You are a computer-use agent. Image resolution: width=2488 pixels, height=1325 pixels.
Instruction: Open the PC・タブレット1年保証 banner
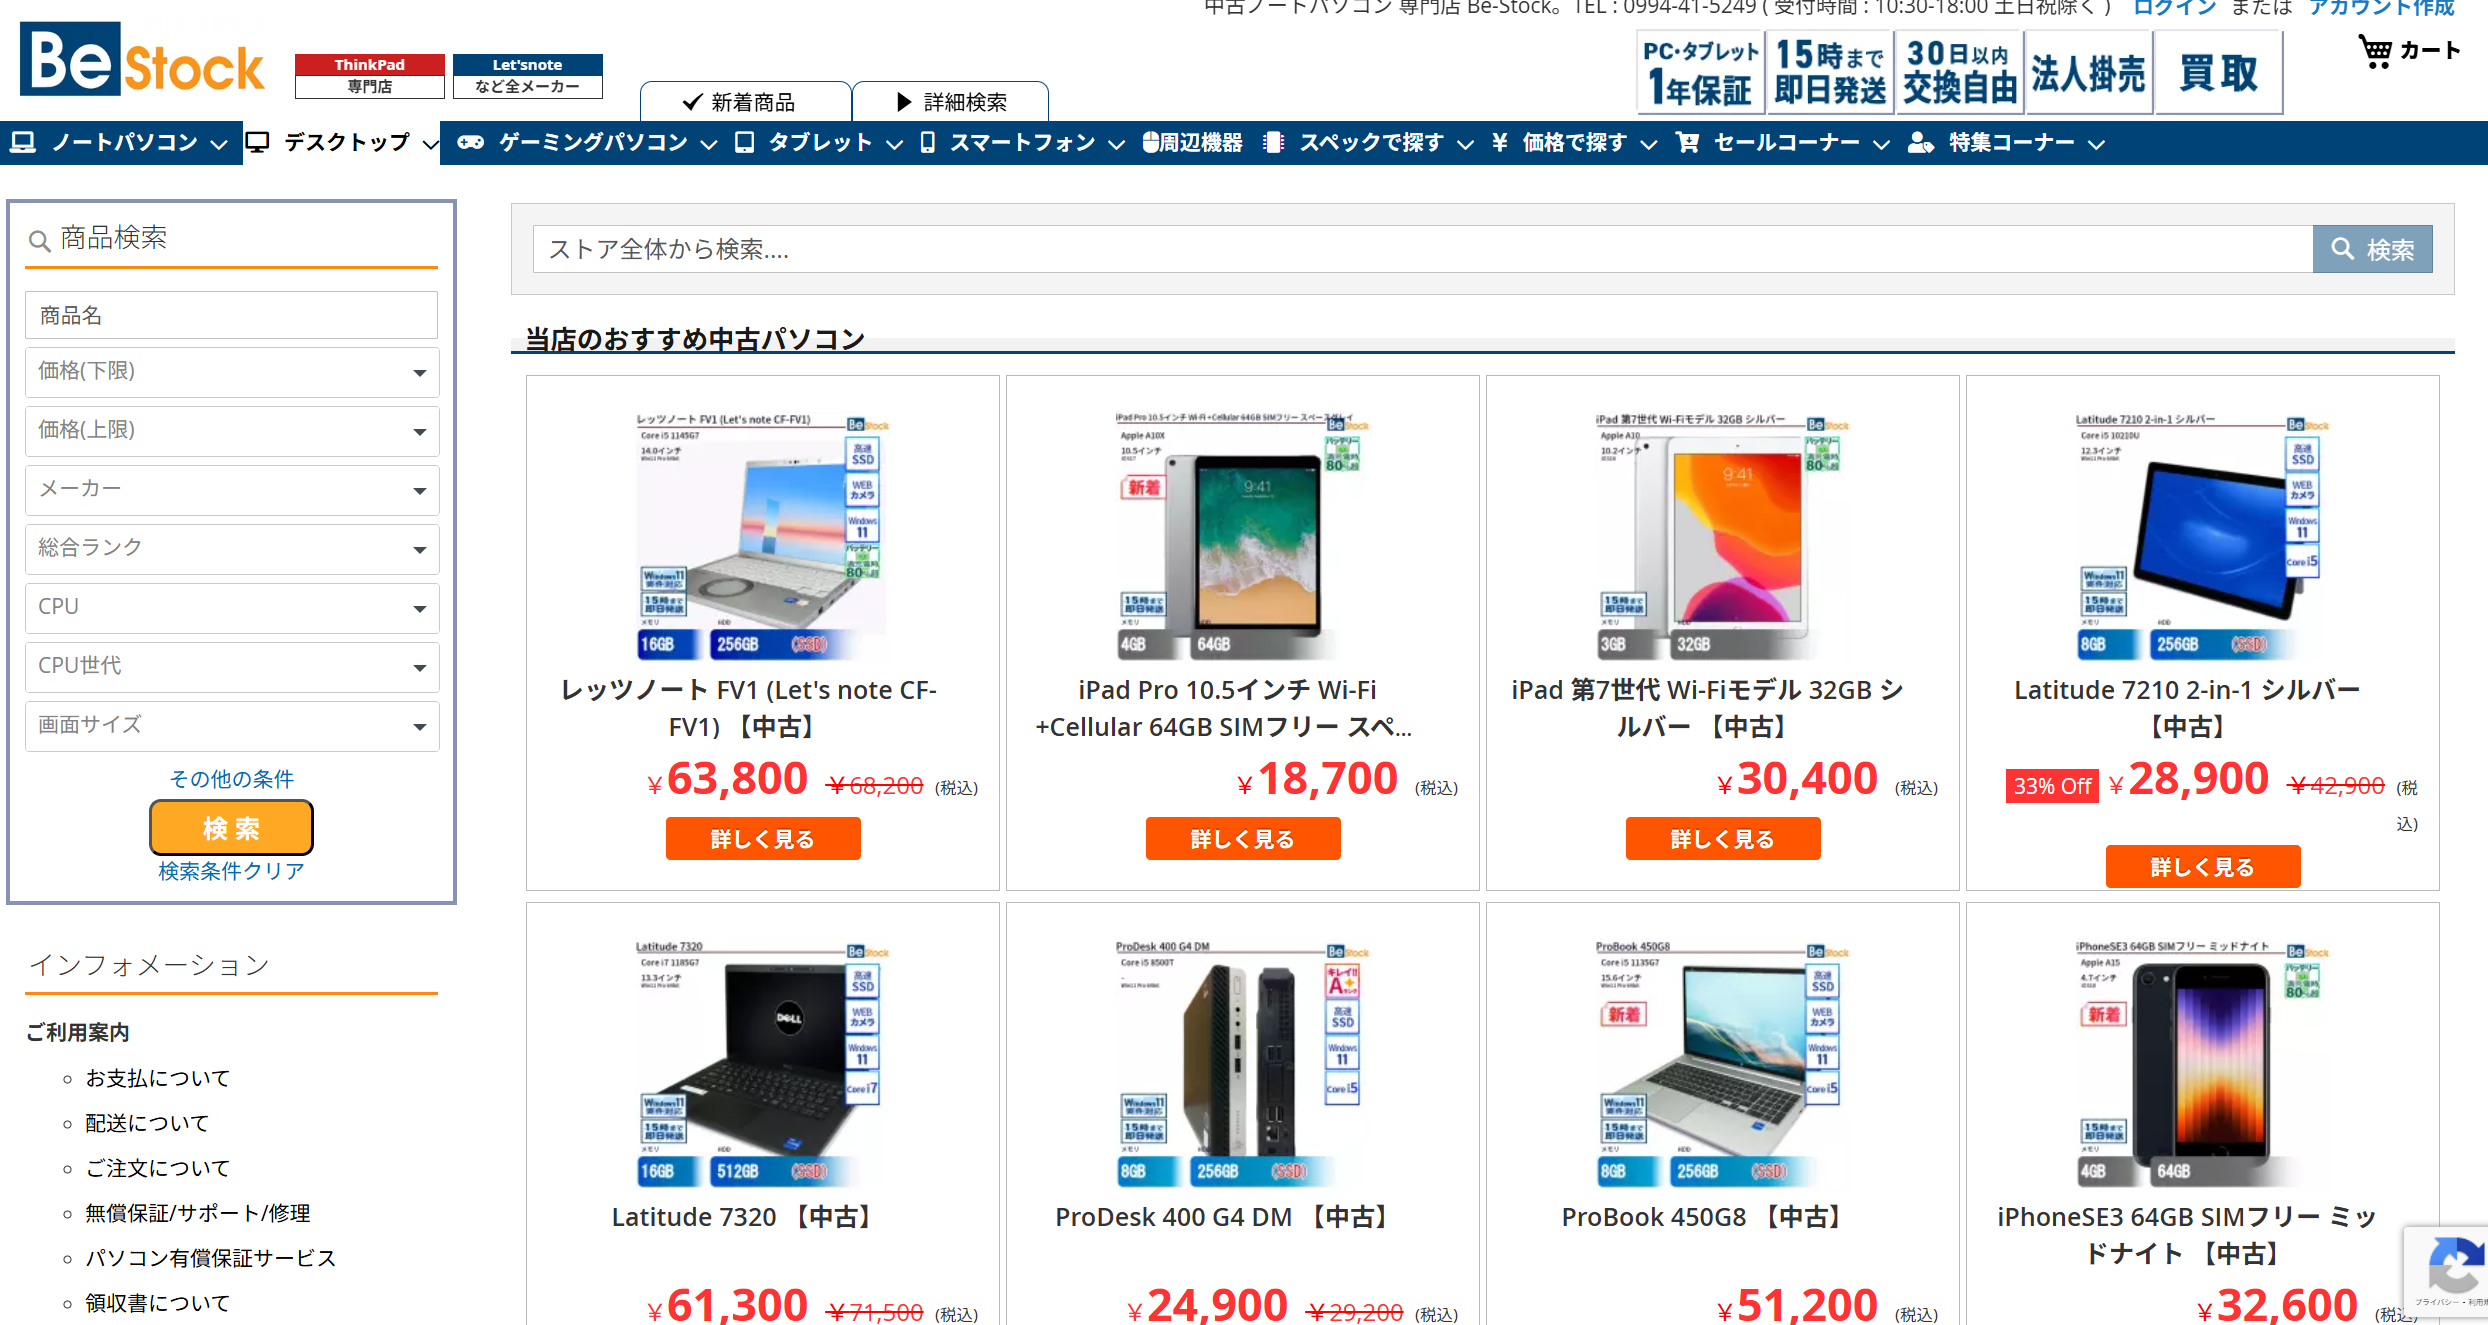click(x=1700, y=72)
